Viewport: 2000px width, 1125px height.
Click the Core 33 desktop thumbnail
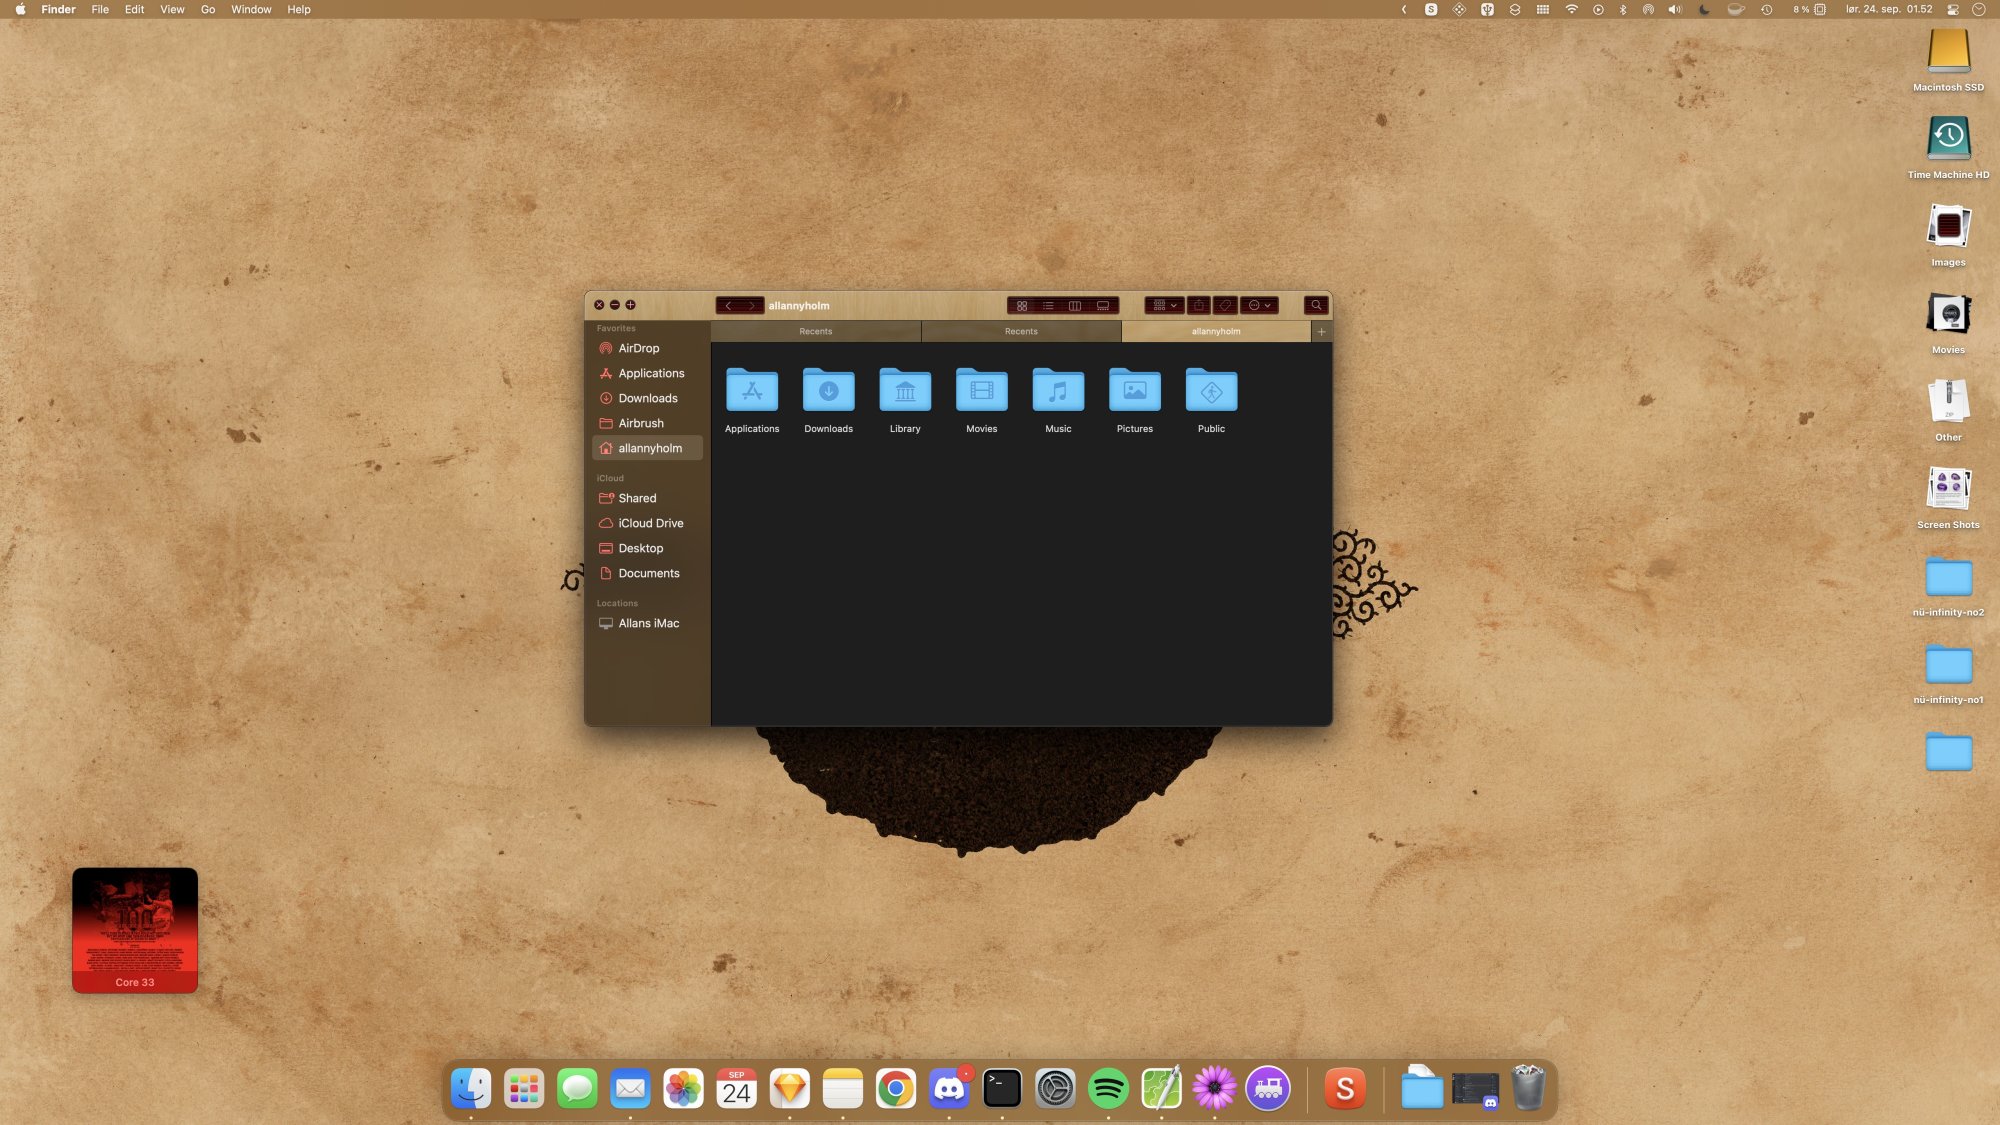[135, 930]
